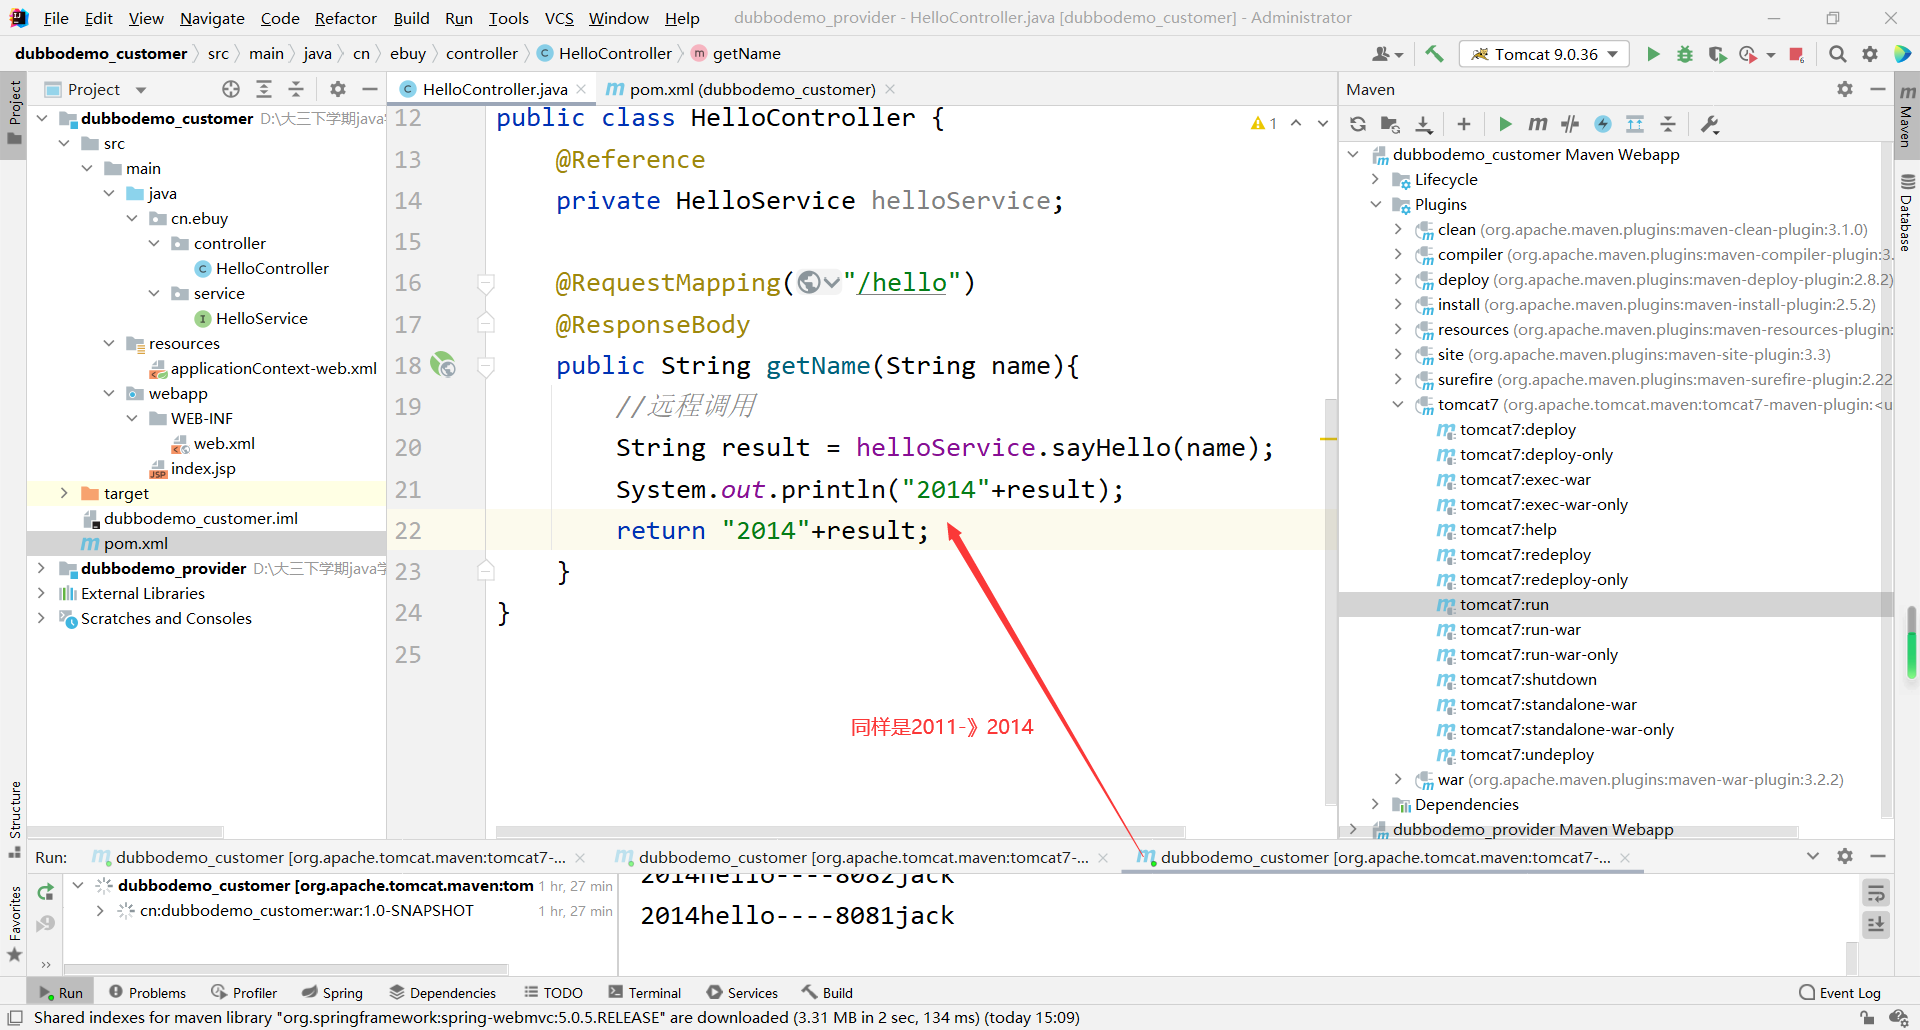Close the HelloController.java tab
This screenshot has height=1030, width=1920.
pyautogui.click(x=581, y=89)
